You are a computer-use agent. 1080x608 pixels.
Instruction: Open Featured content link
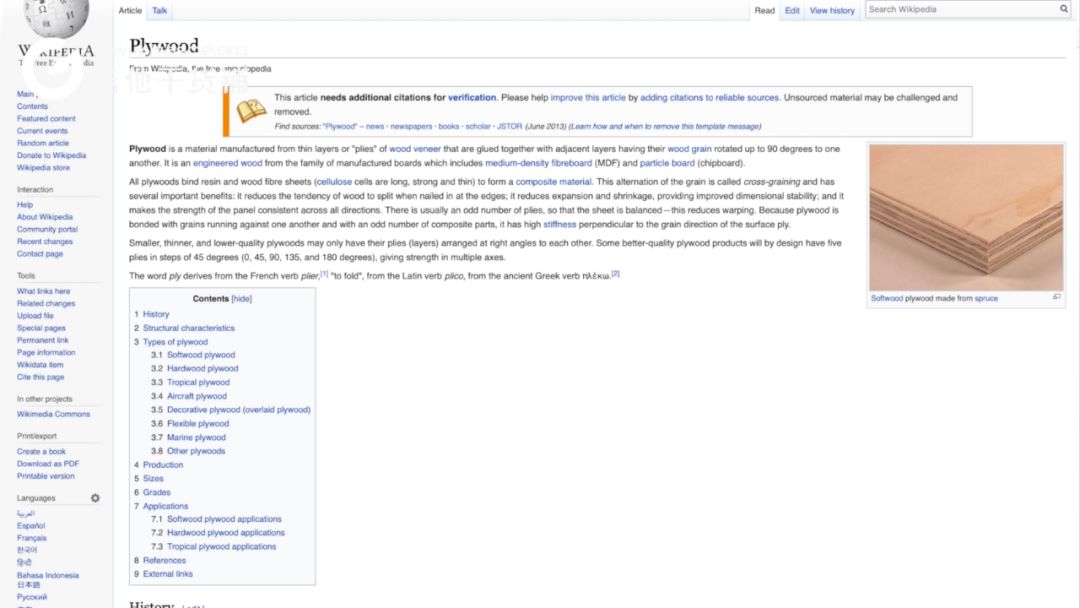coord(46,118)
